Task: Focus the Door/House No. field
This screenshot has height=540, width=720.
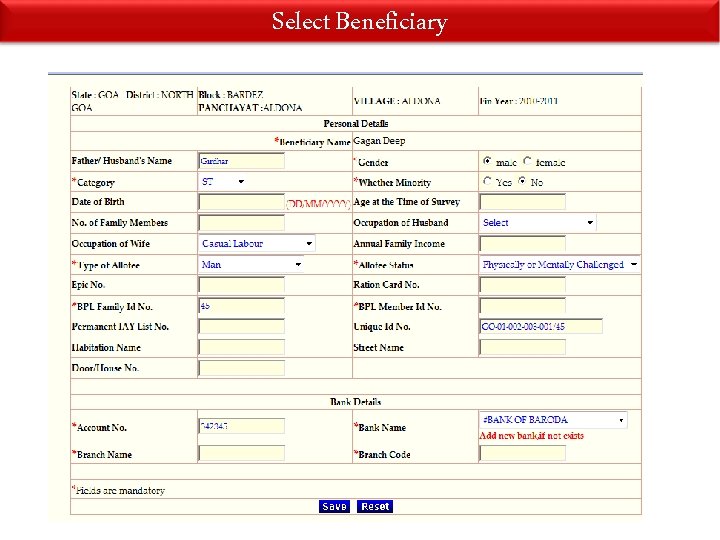Action: pos(242,368)
